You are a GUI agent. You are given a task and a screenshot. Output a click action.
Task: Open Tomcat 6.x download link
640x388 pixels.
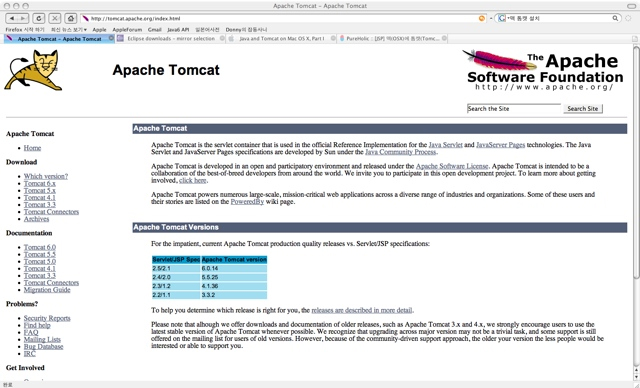(40, 183)
